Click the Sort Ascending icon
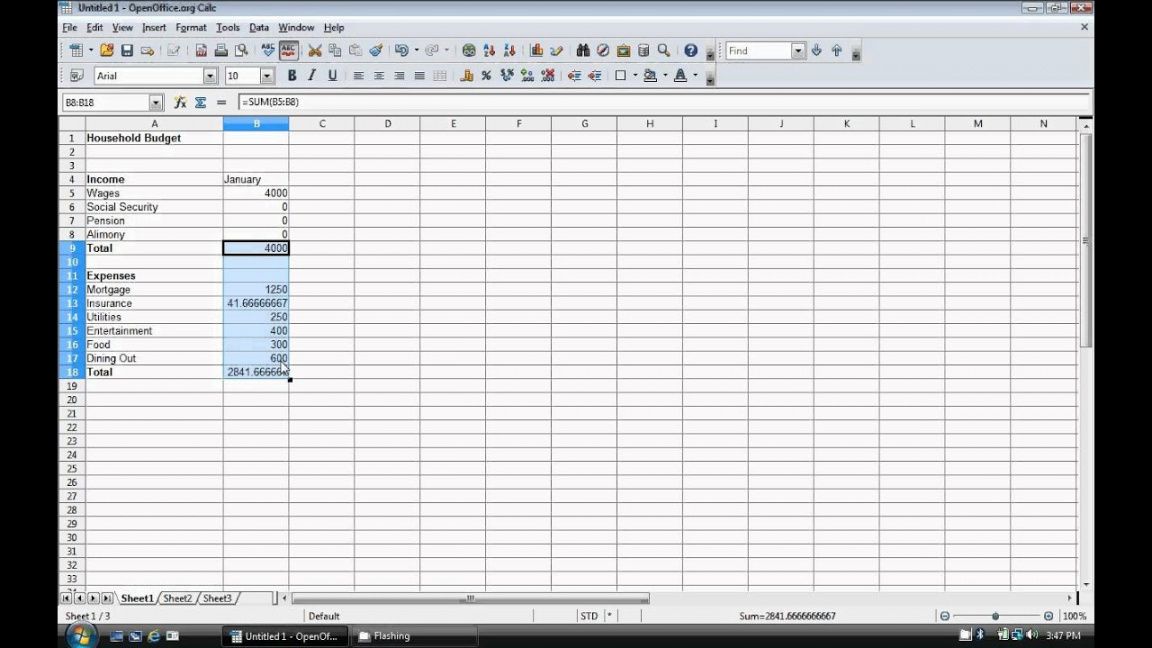Image resolution: width=1152 pixels, height=648 pixels. (489, 51)
